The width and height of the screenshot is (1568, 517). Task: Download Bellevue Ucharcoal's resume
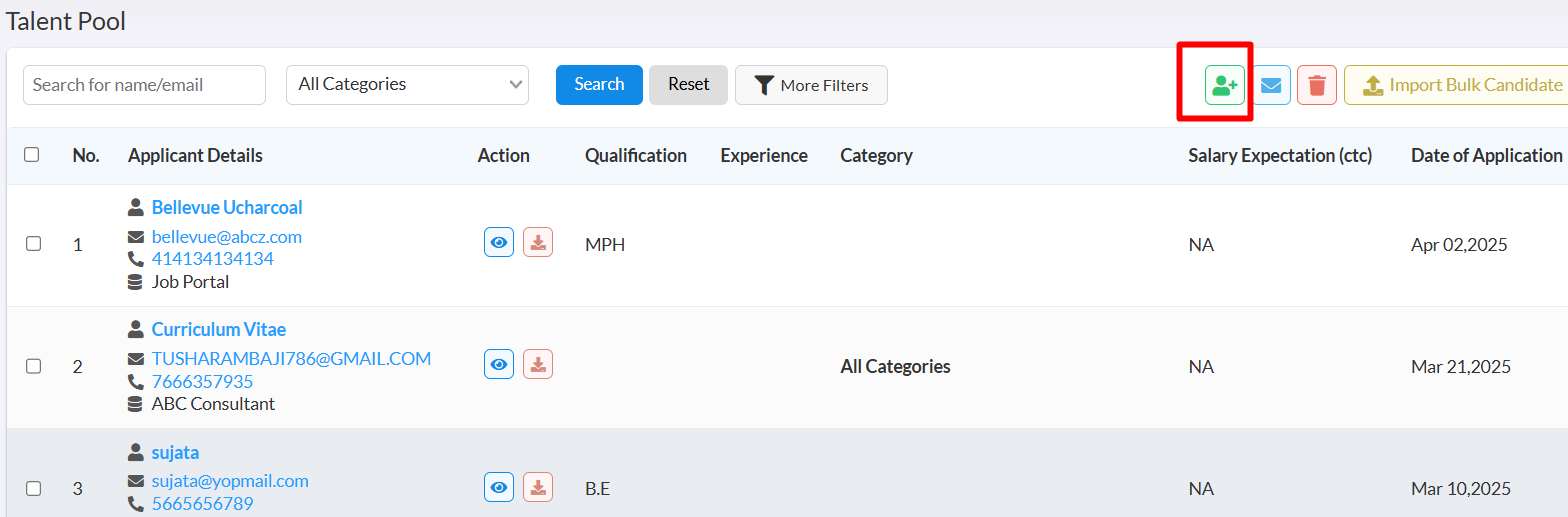538,242
